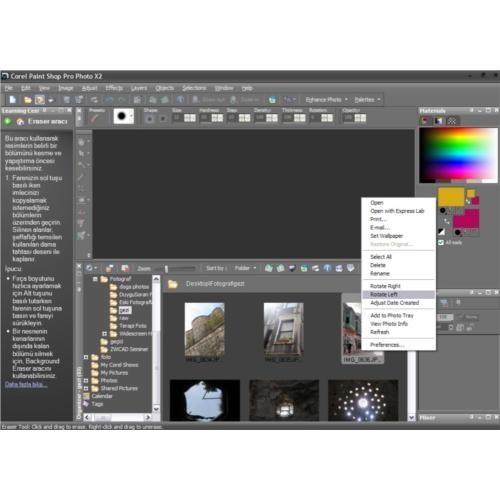Choose Rotate Left in context menu
The height and width of the screenshot is (500, 500).
(398, 295)
